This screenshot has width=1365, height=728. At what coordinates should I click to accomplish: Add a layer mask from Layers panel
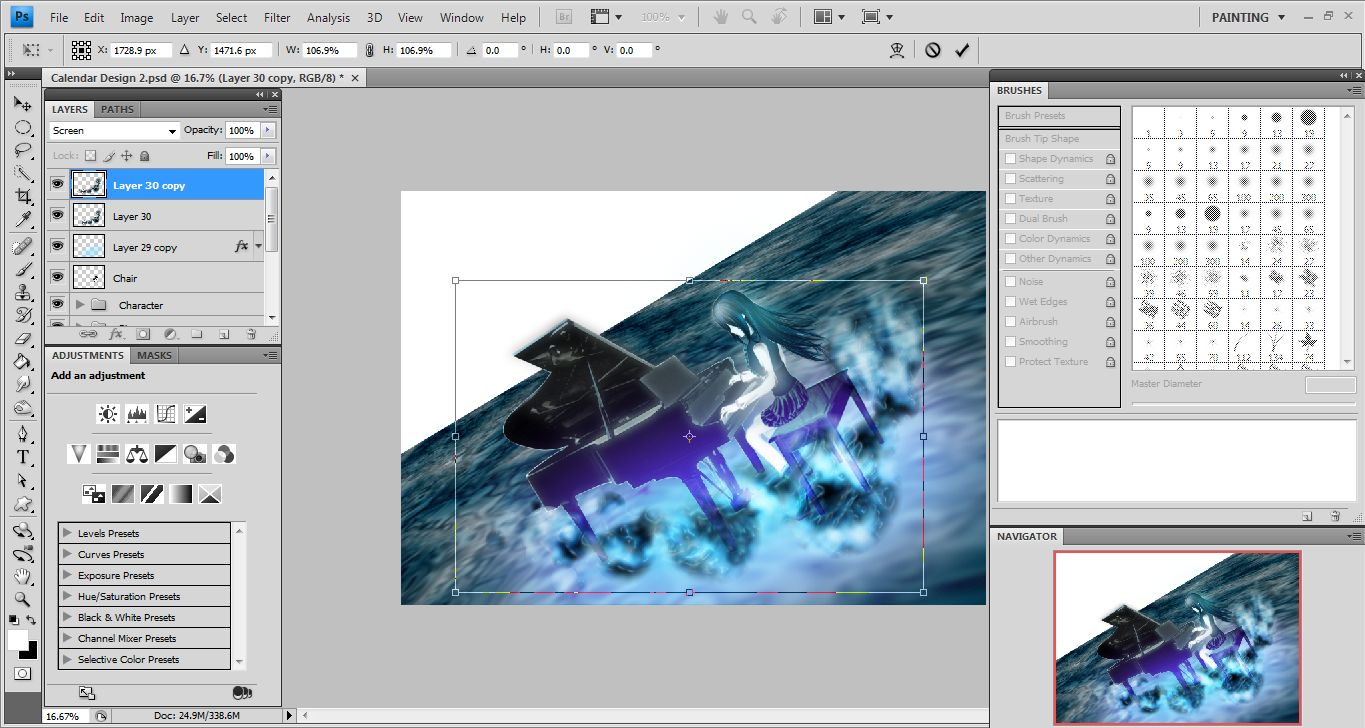143,335
